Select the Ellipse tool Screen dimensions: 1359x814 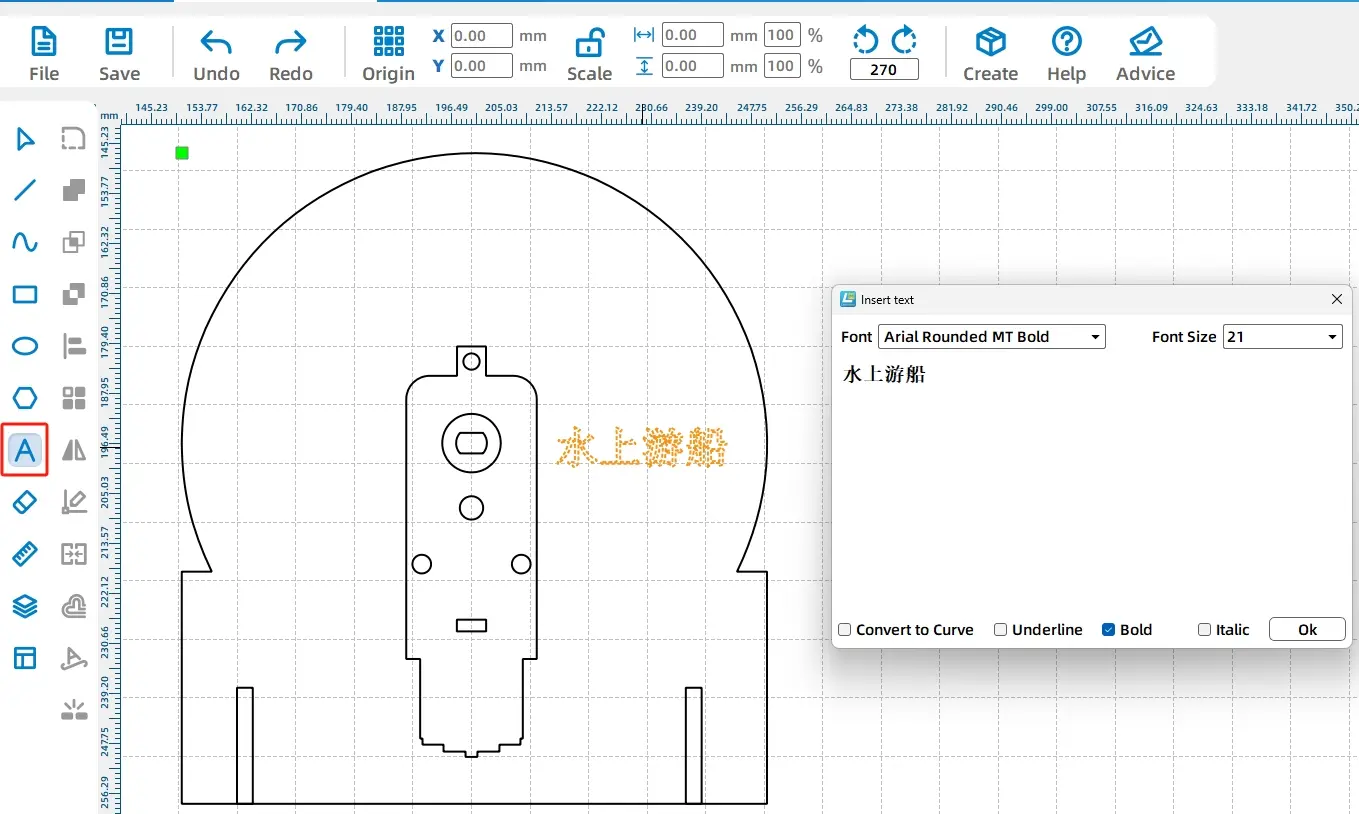click(x=25, y=346)
